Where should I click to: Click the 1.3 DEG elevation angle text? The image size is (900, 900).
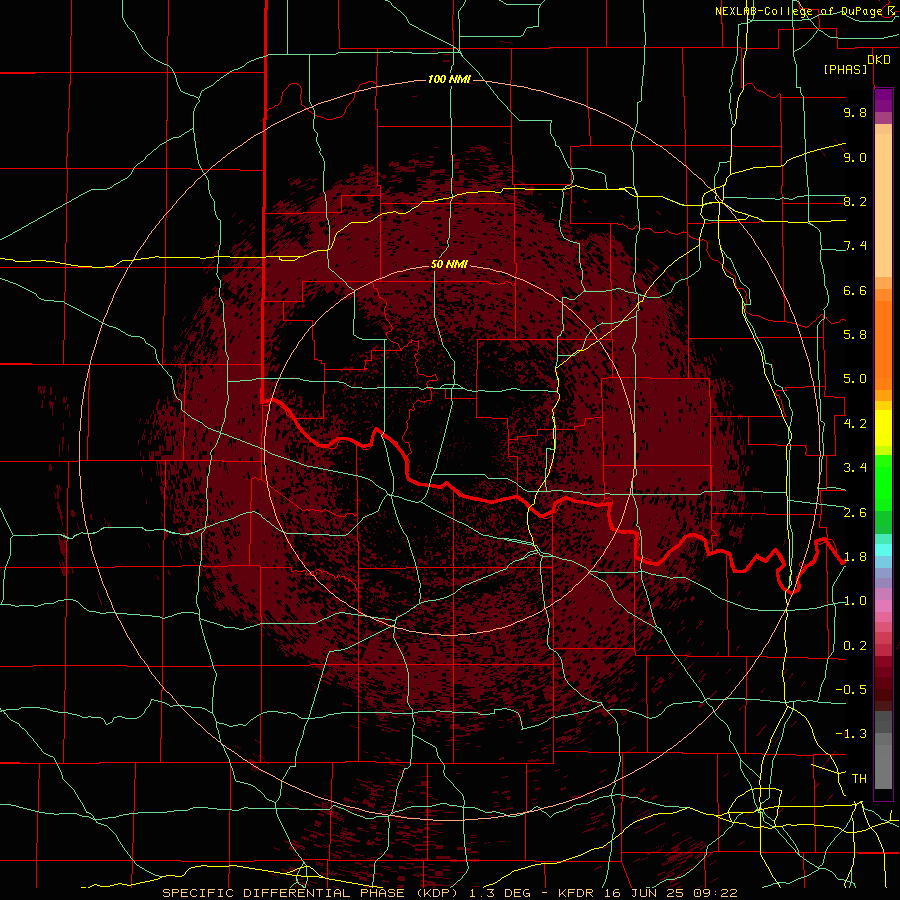pyautogui.click(x=498, y=893)
